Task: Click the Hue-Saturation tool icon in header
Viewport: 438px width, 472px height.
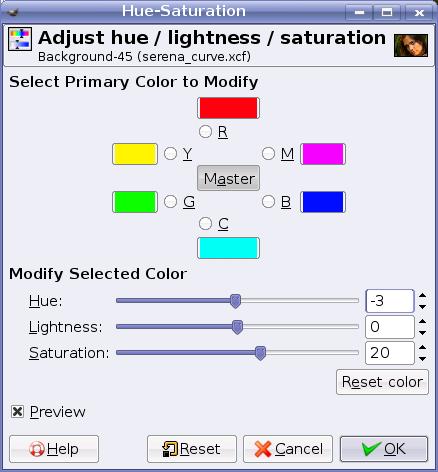Action: [x=20, y=39]
